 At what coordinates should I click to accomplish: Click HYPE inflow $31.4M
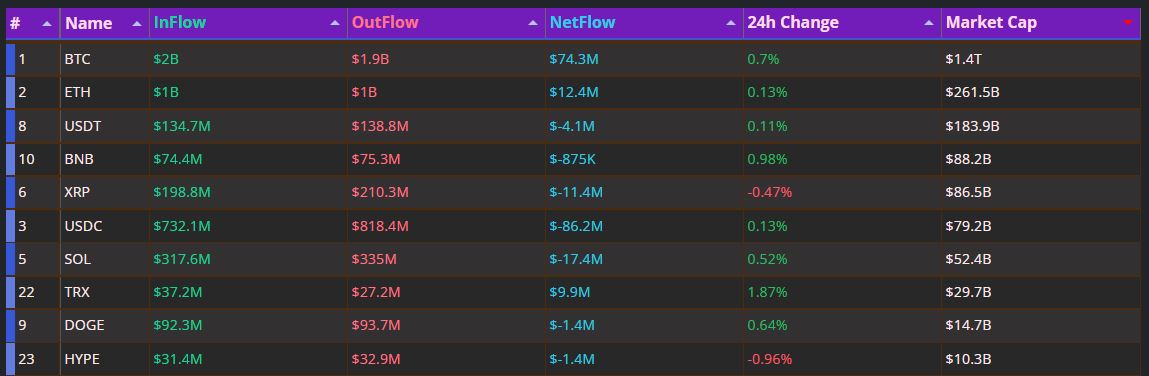click(x=177, y=359)
